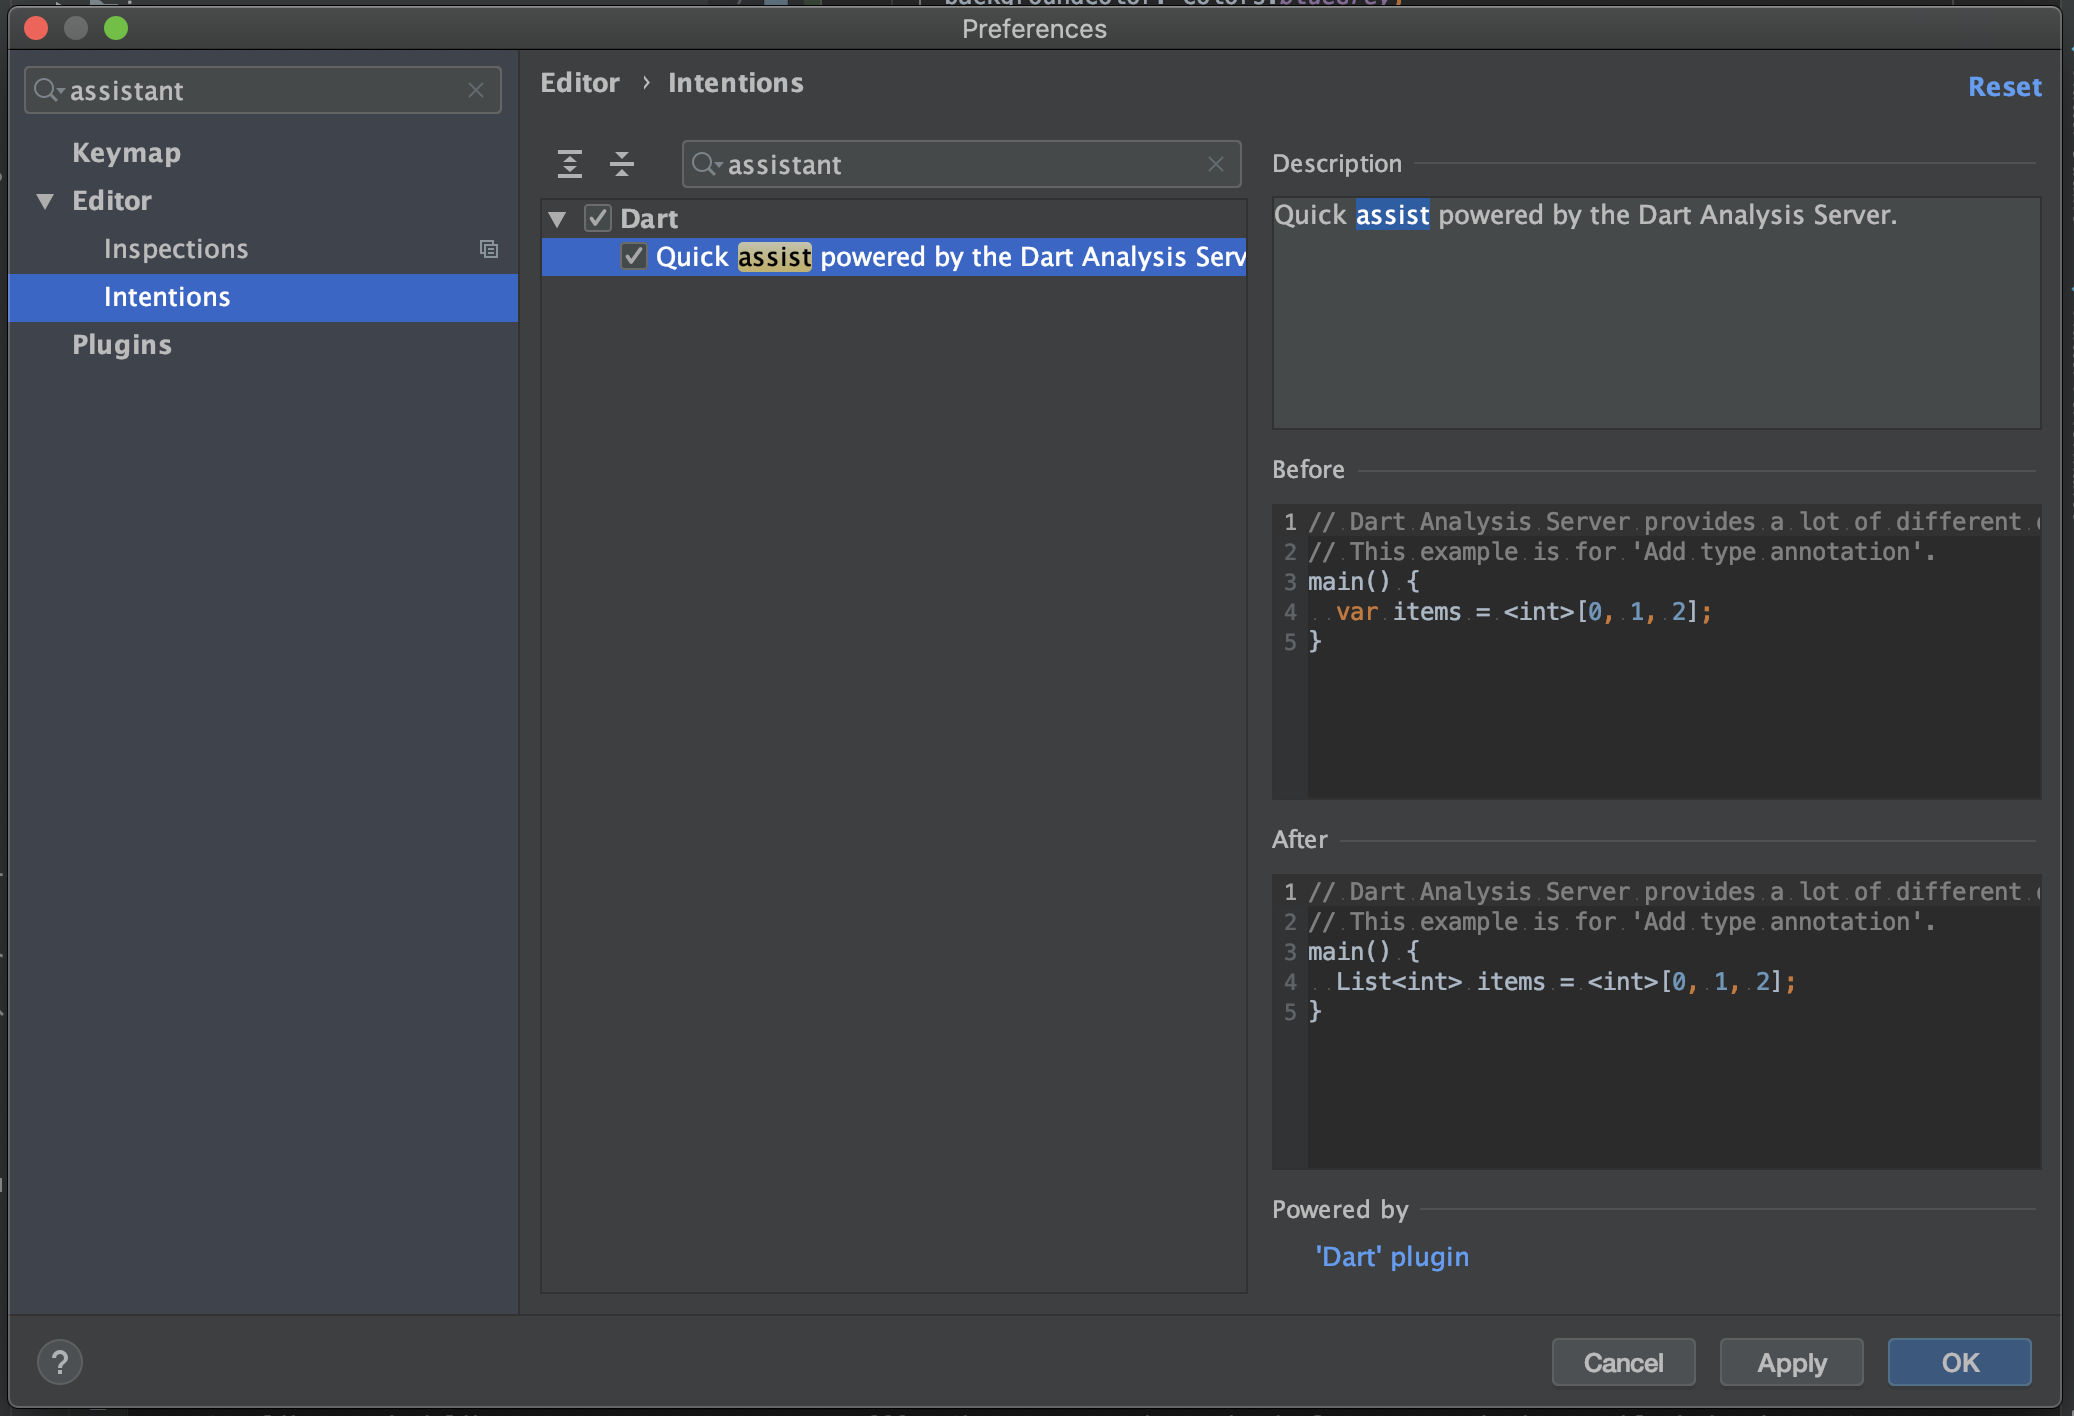Click the project-level settings icon beside Inspections
The width and height of the screenshot is (2074, 1416).
(x=489, y=249)
